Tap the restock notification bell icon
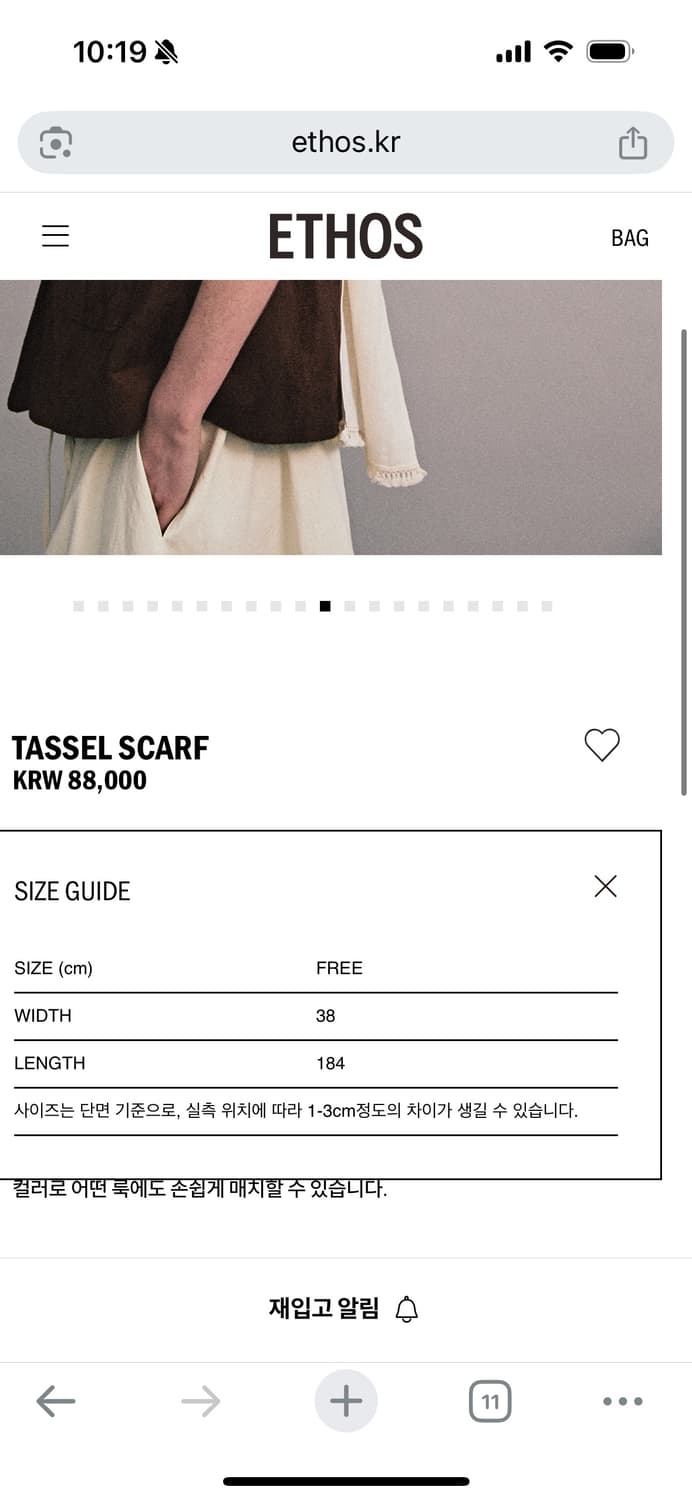This screenshot has width=692, height=1500. click(407, 1309)
